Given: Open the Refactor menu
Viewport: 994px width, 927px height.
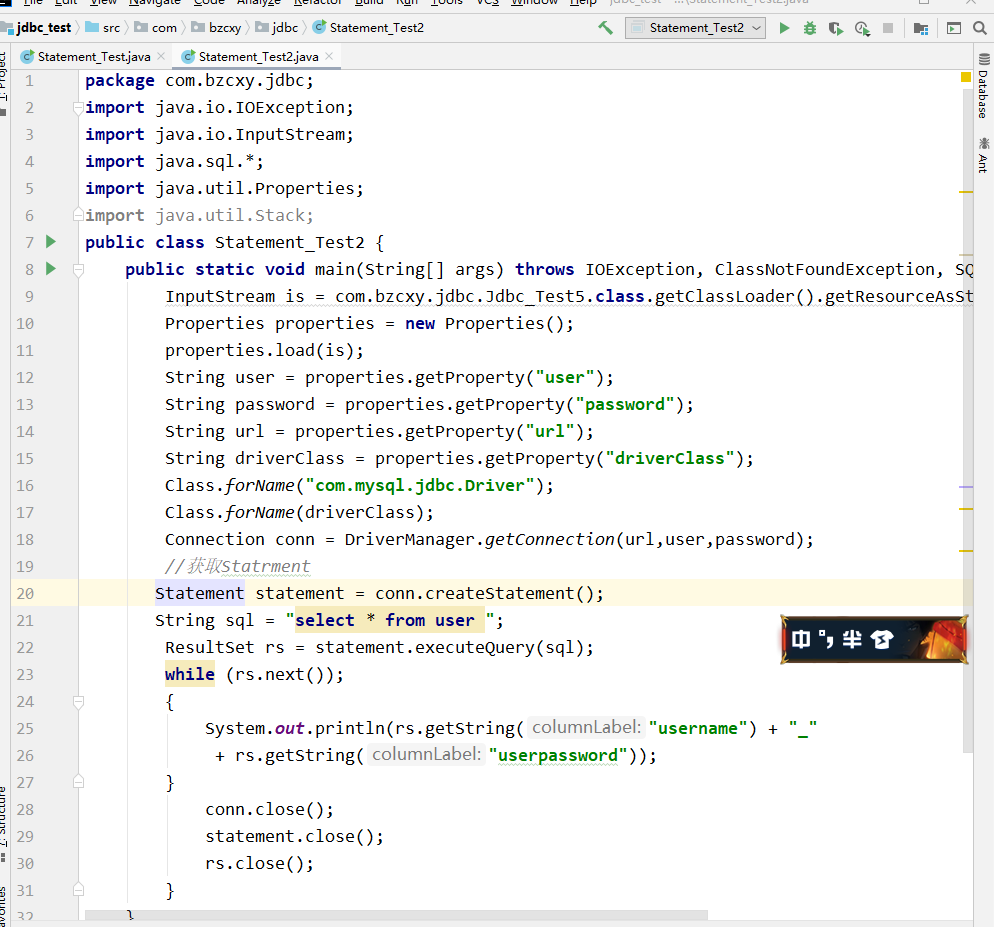Looking at the screenshot, I should (x=318, y=3).
